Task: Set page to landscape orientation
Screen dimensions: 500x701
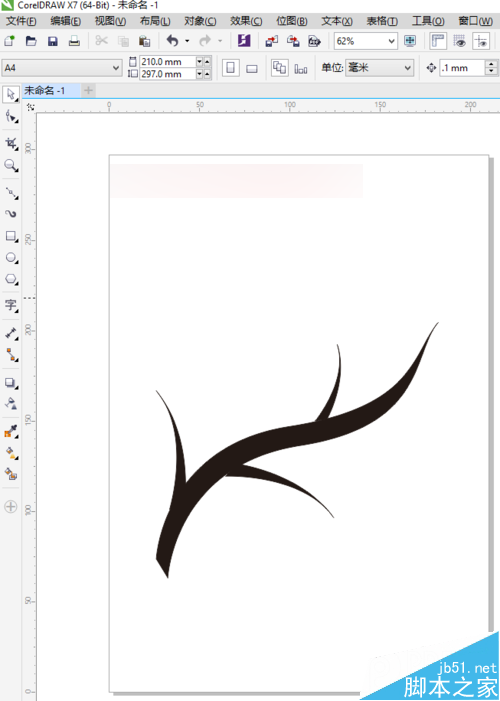Action: click(252, 68)
